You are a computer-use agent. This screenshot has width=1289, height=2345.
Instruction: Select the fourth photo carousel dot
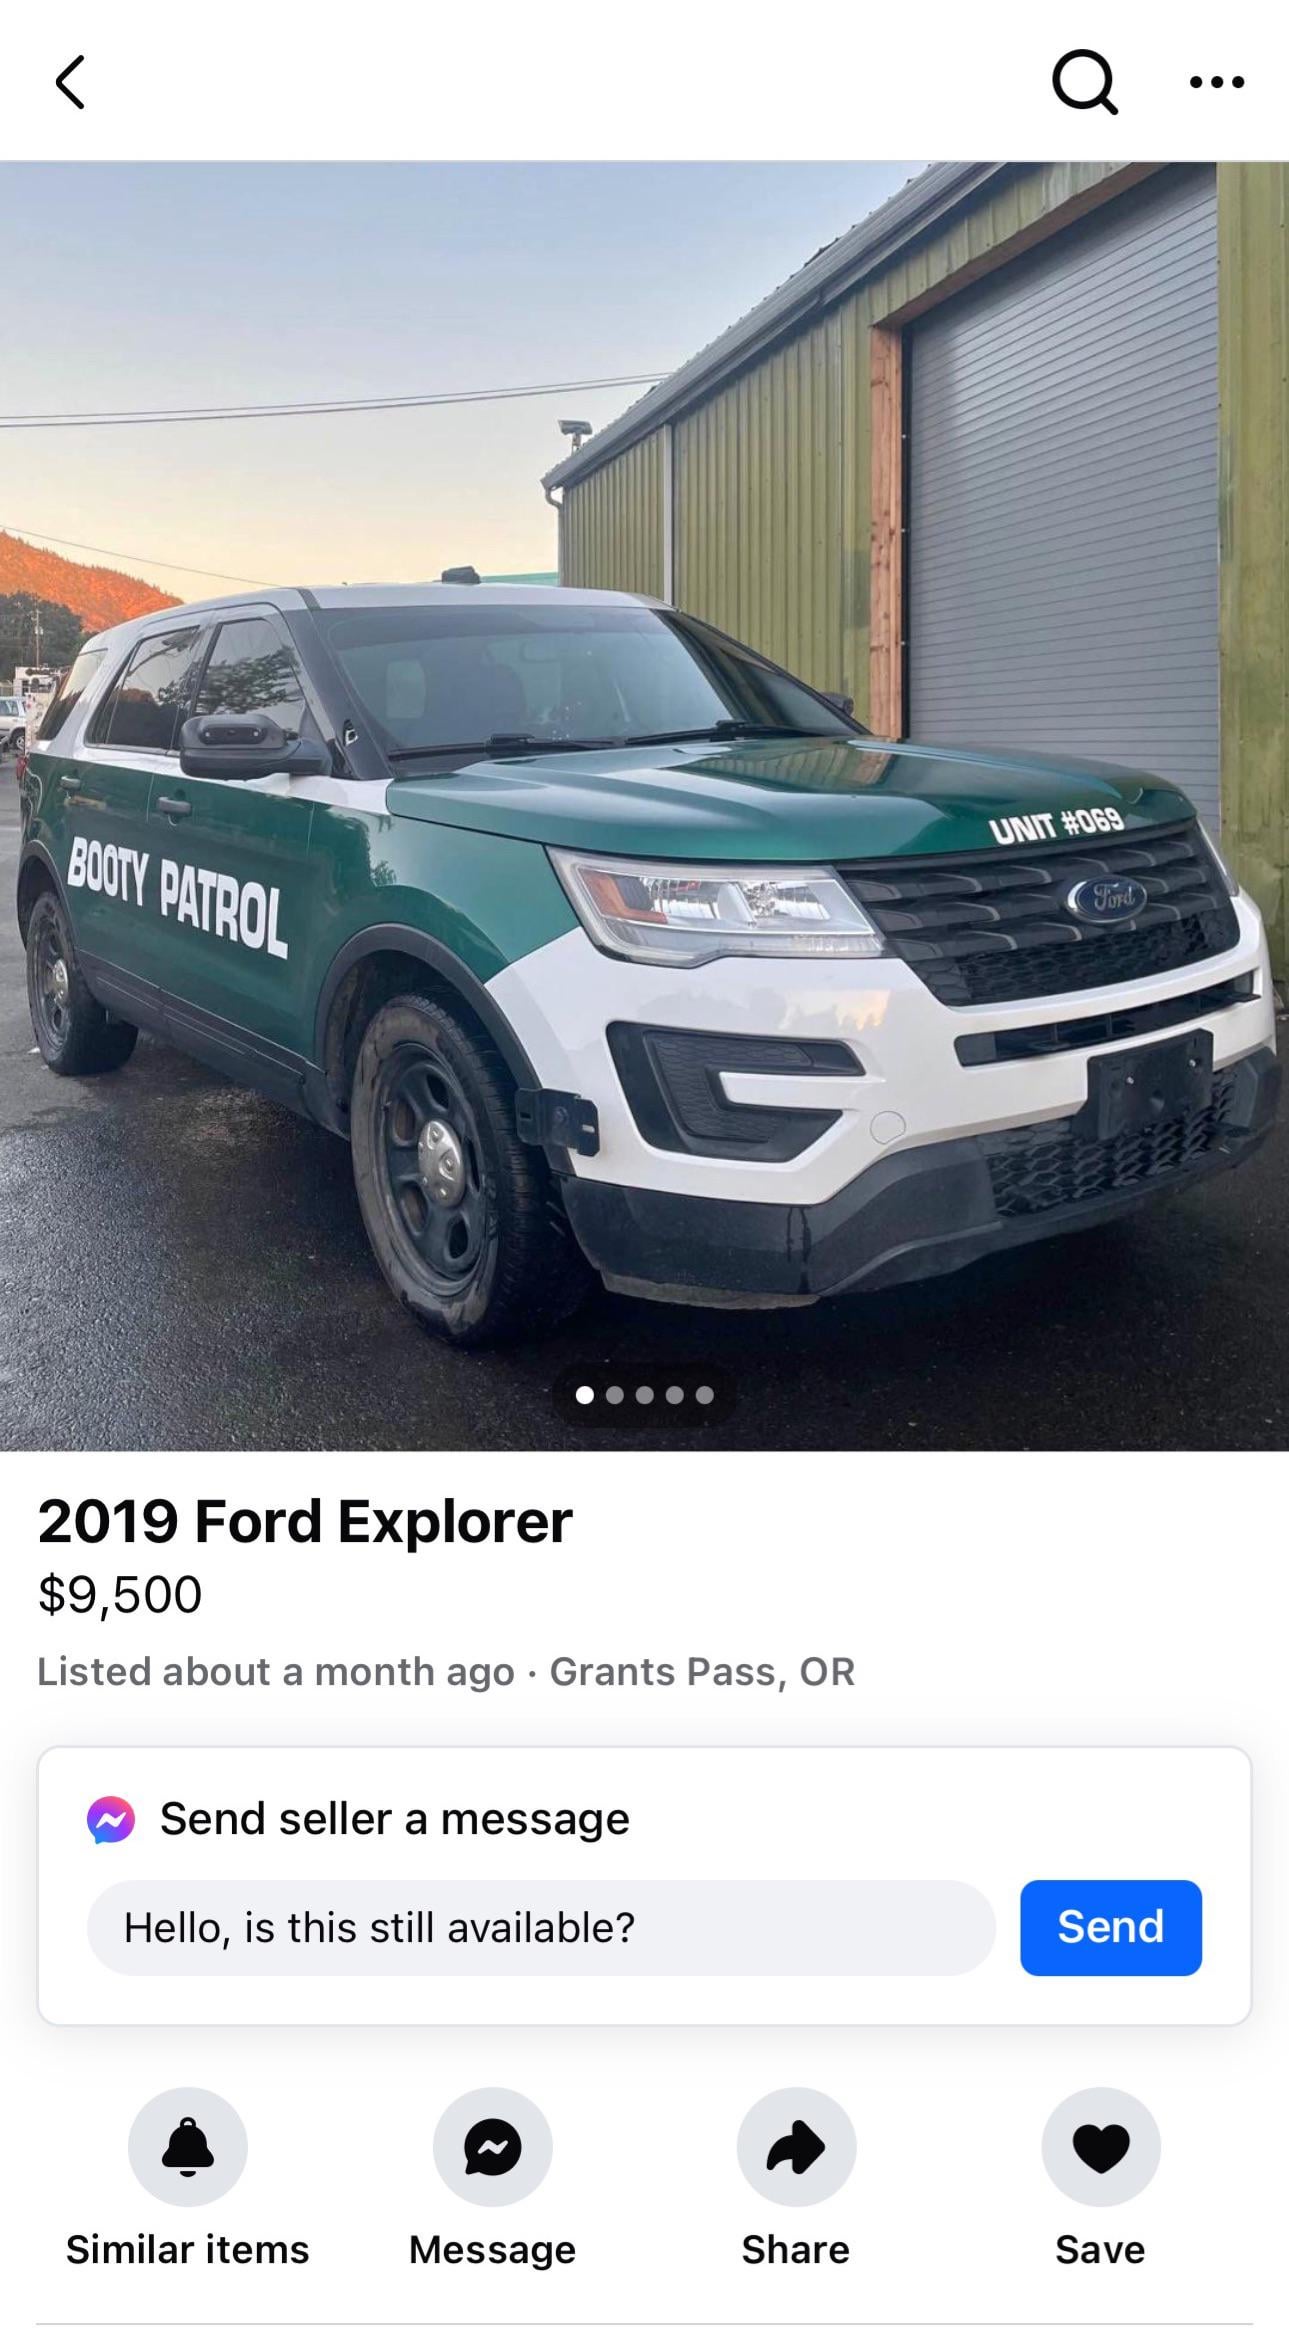(675, 1395)
